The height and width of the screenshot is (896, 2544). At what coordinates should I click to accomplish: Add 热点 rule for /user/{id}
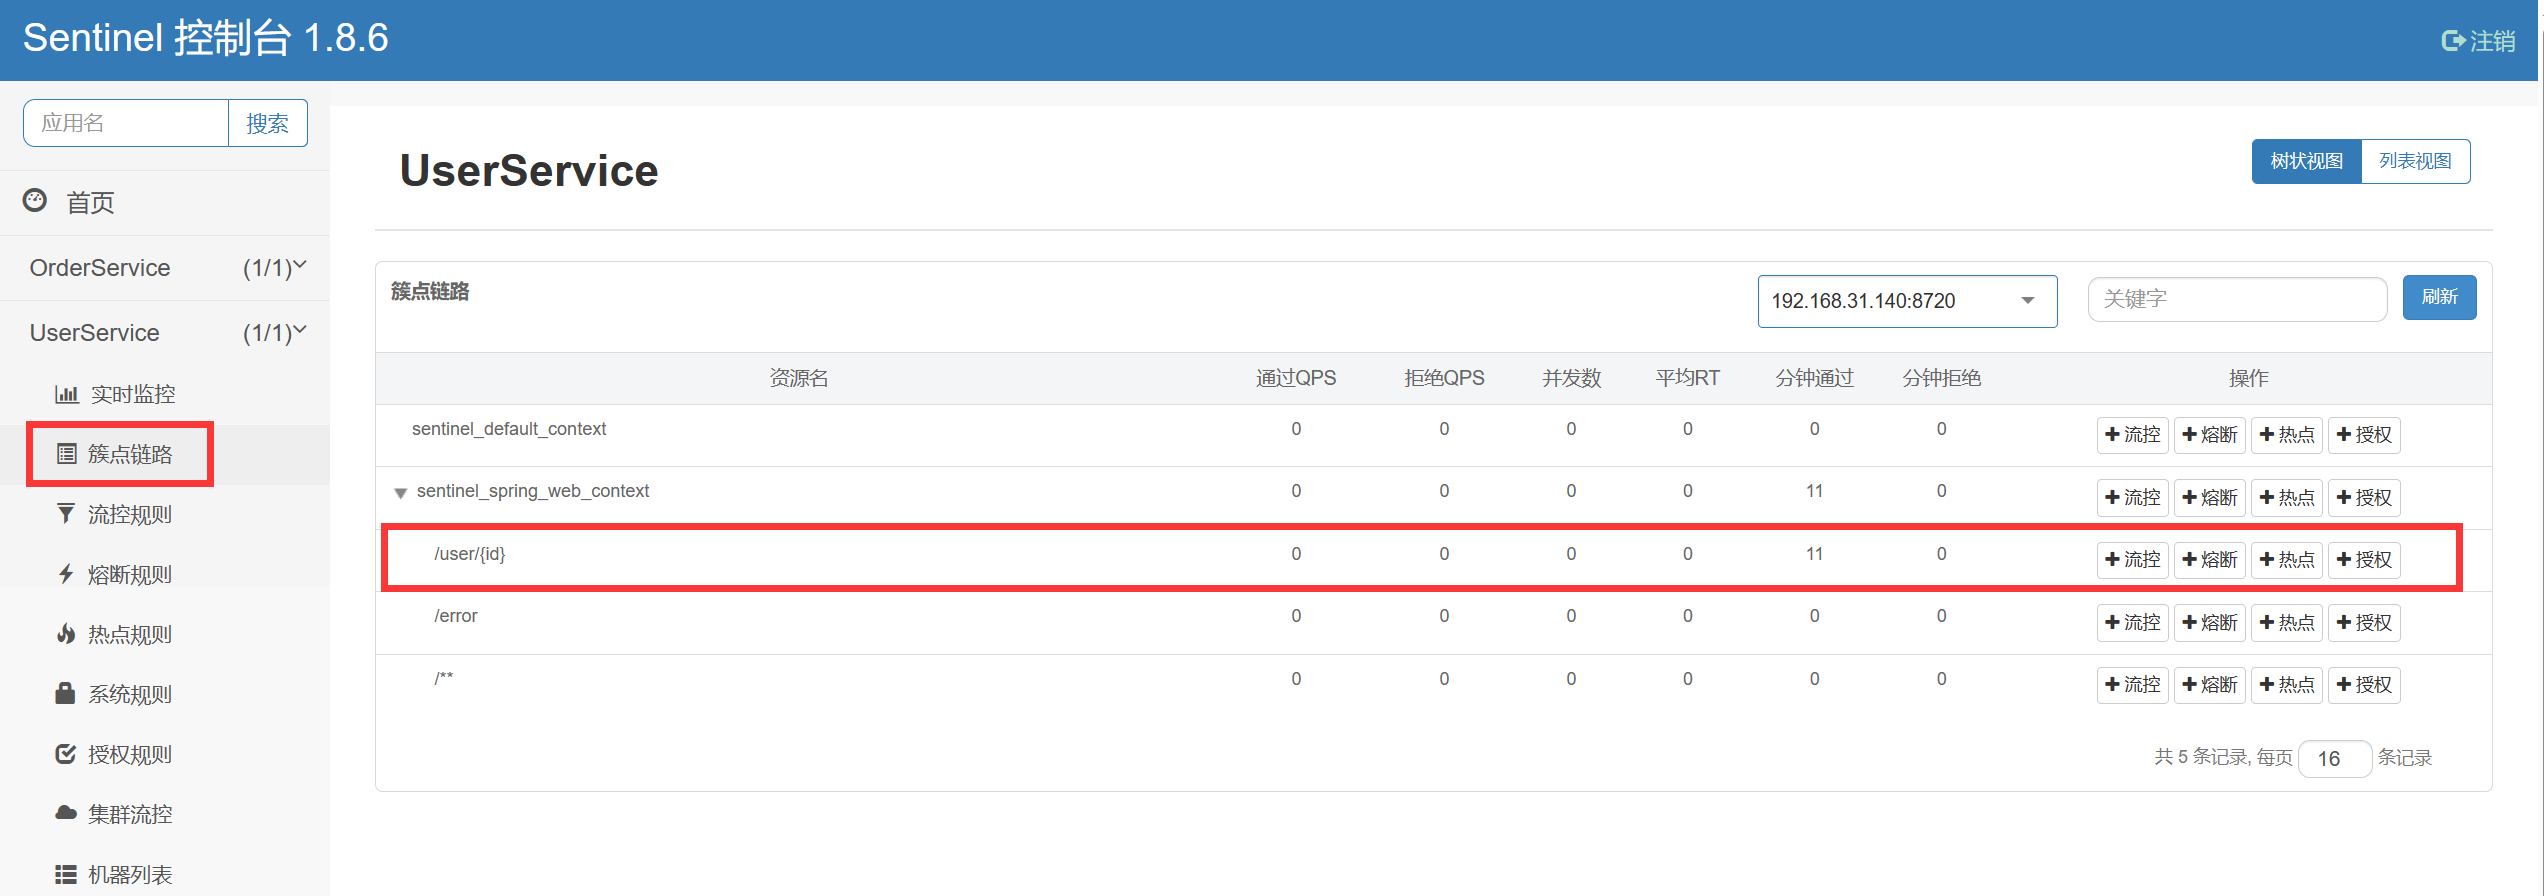pos(2287,560)
